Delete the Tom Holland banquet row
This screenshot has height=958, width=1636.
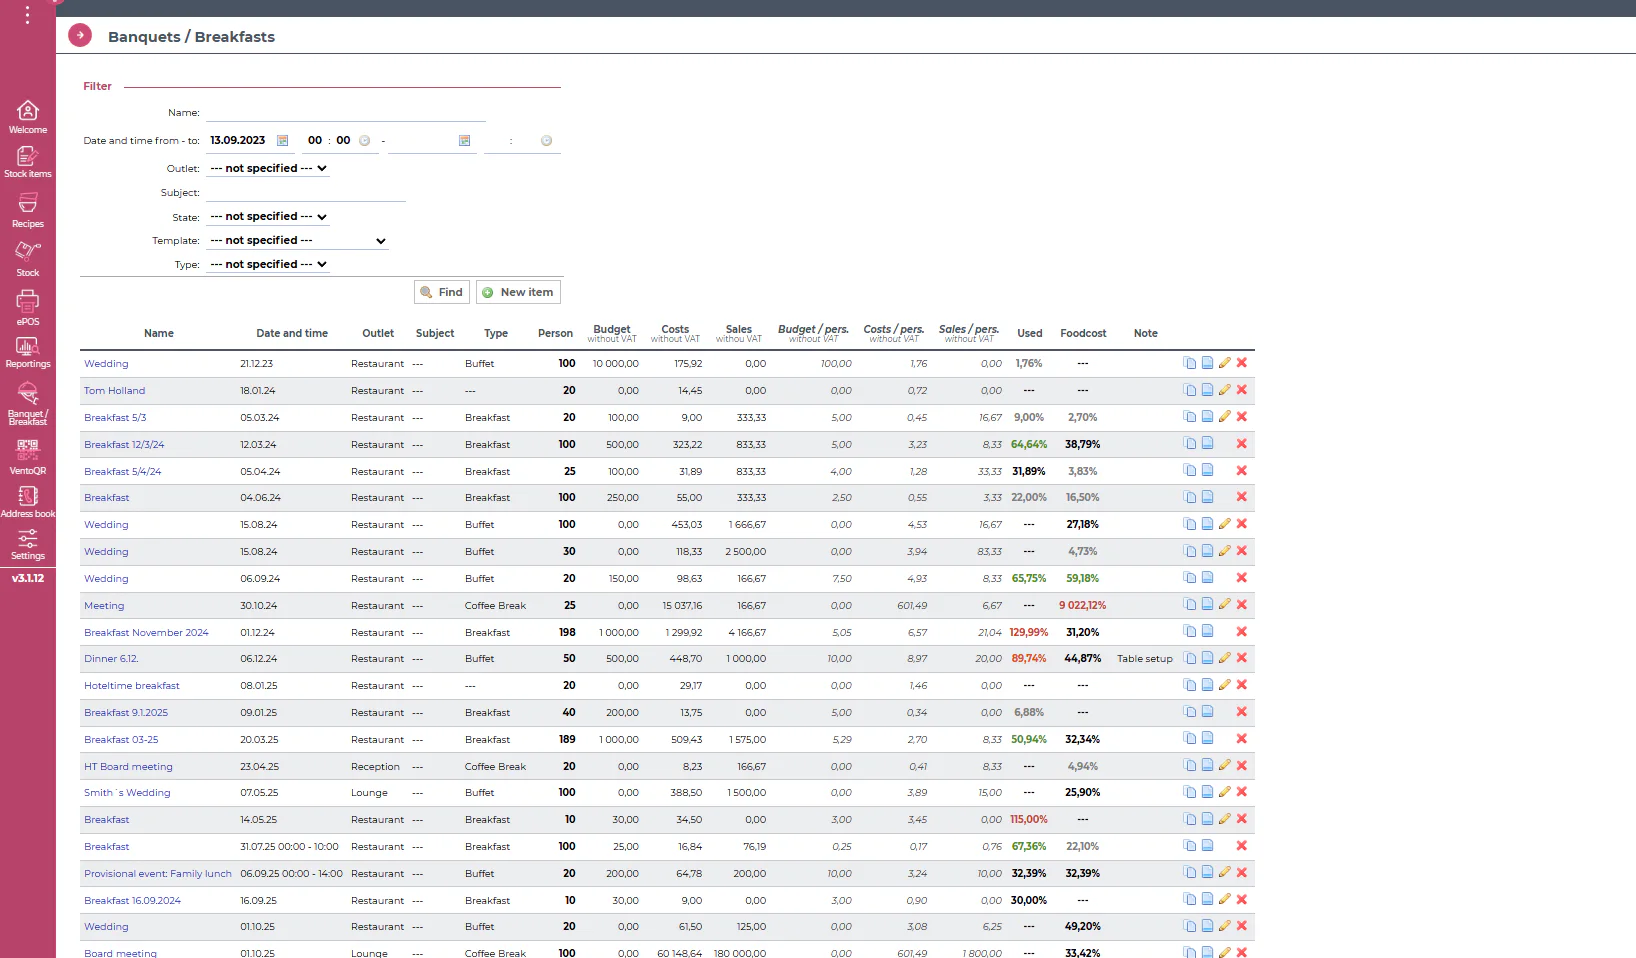click(x=1242, y=390)
